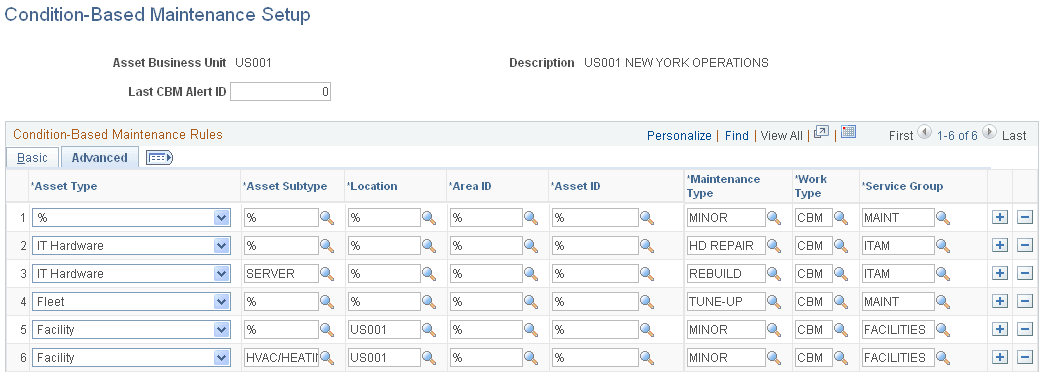
Task: Click the download to spreadsheet grid icon
Action: (x=848, y=132)
